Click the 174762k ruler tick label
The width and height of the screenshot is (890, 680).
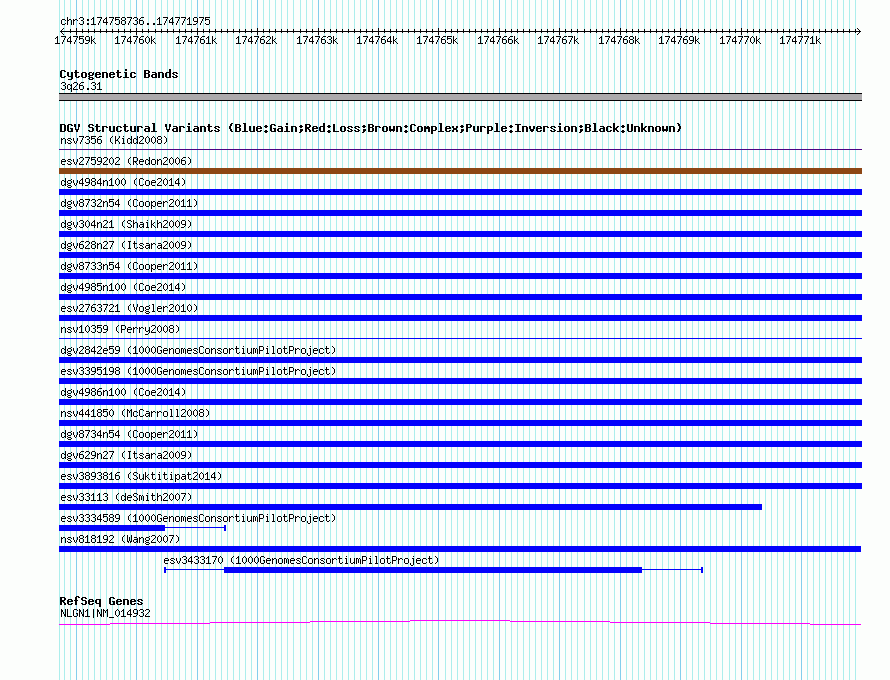point(256,40)
